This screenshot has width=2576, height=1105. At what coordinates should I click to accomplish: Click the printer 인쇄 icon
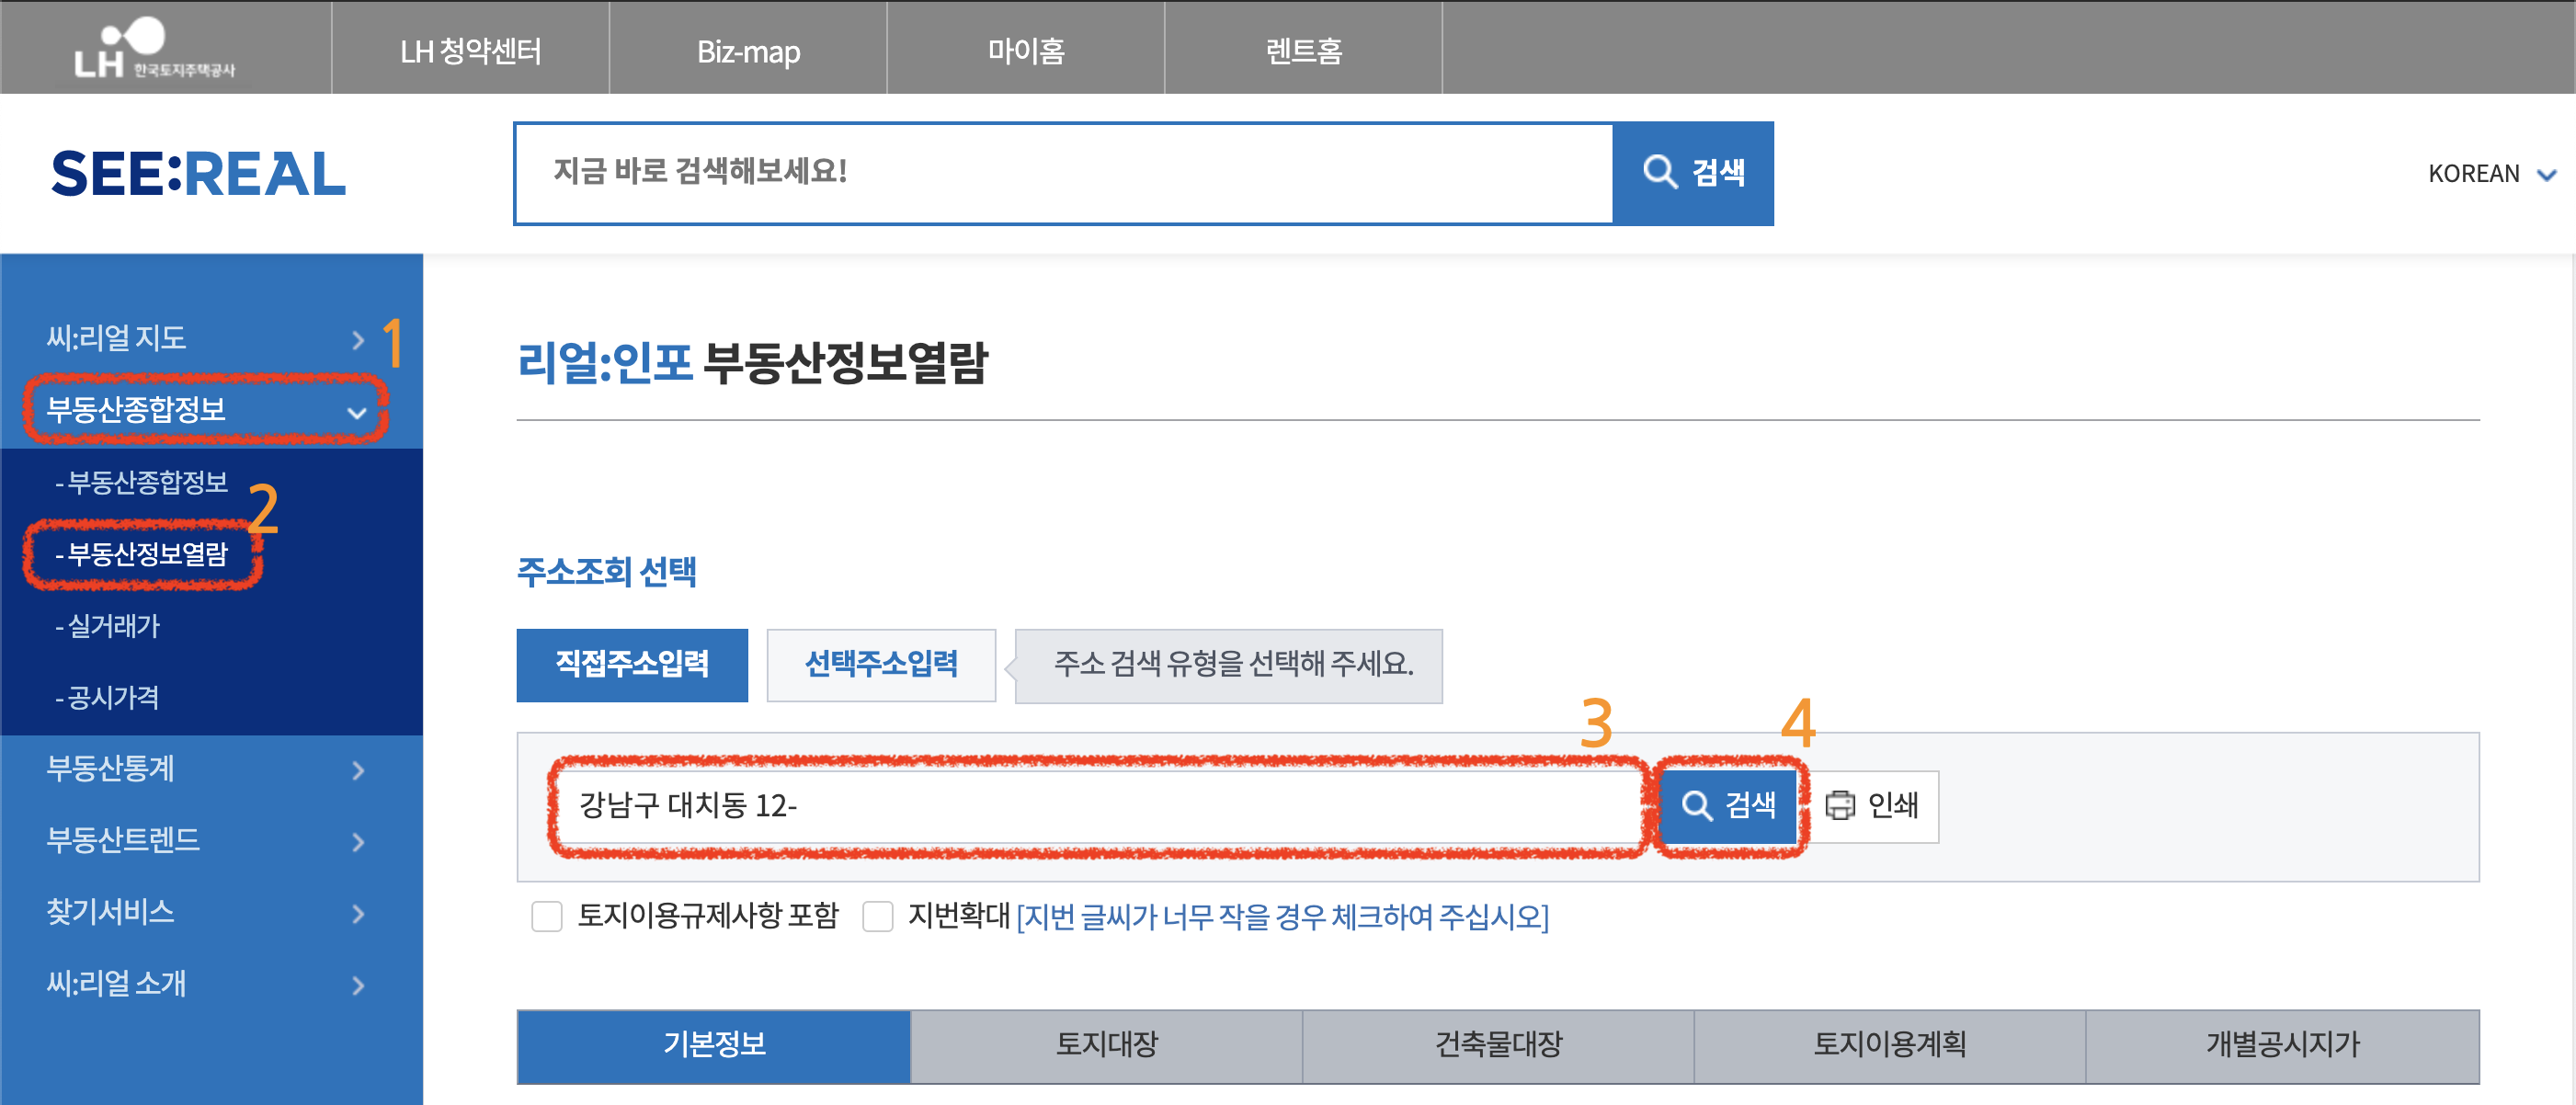[x=1839, y=805]
